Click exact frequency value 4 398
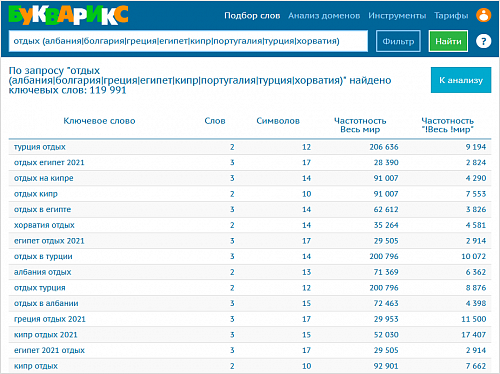Image resolution: width=500 pixels, height=374 pixels. (476, 304)
